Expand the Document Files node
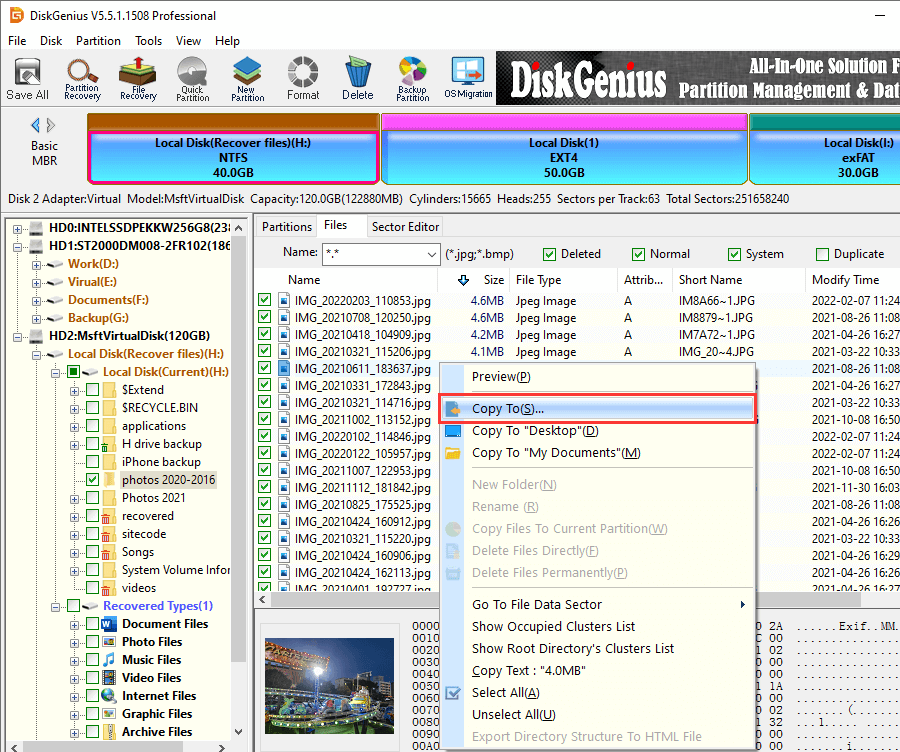Viewport: 900px width, 752px height. 74,625
